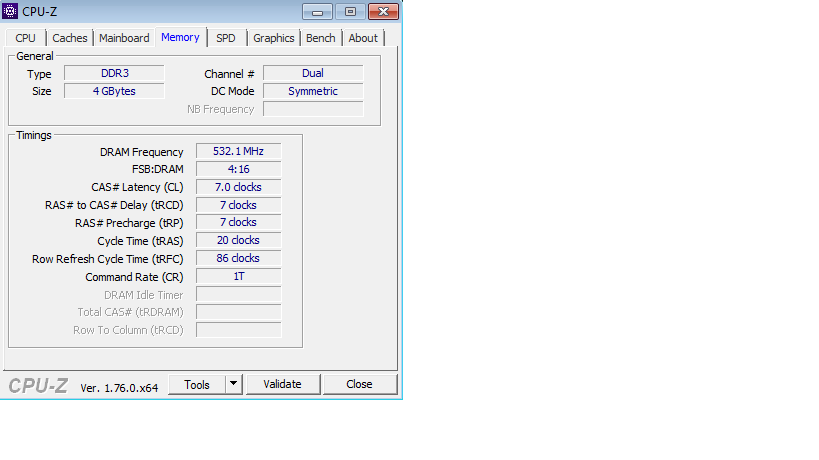Switch to the CPU tab
The height and width of the screenshot is (460, 819).
26,38
